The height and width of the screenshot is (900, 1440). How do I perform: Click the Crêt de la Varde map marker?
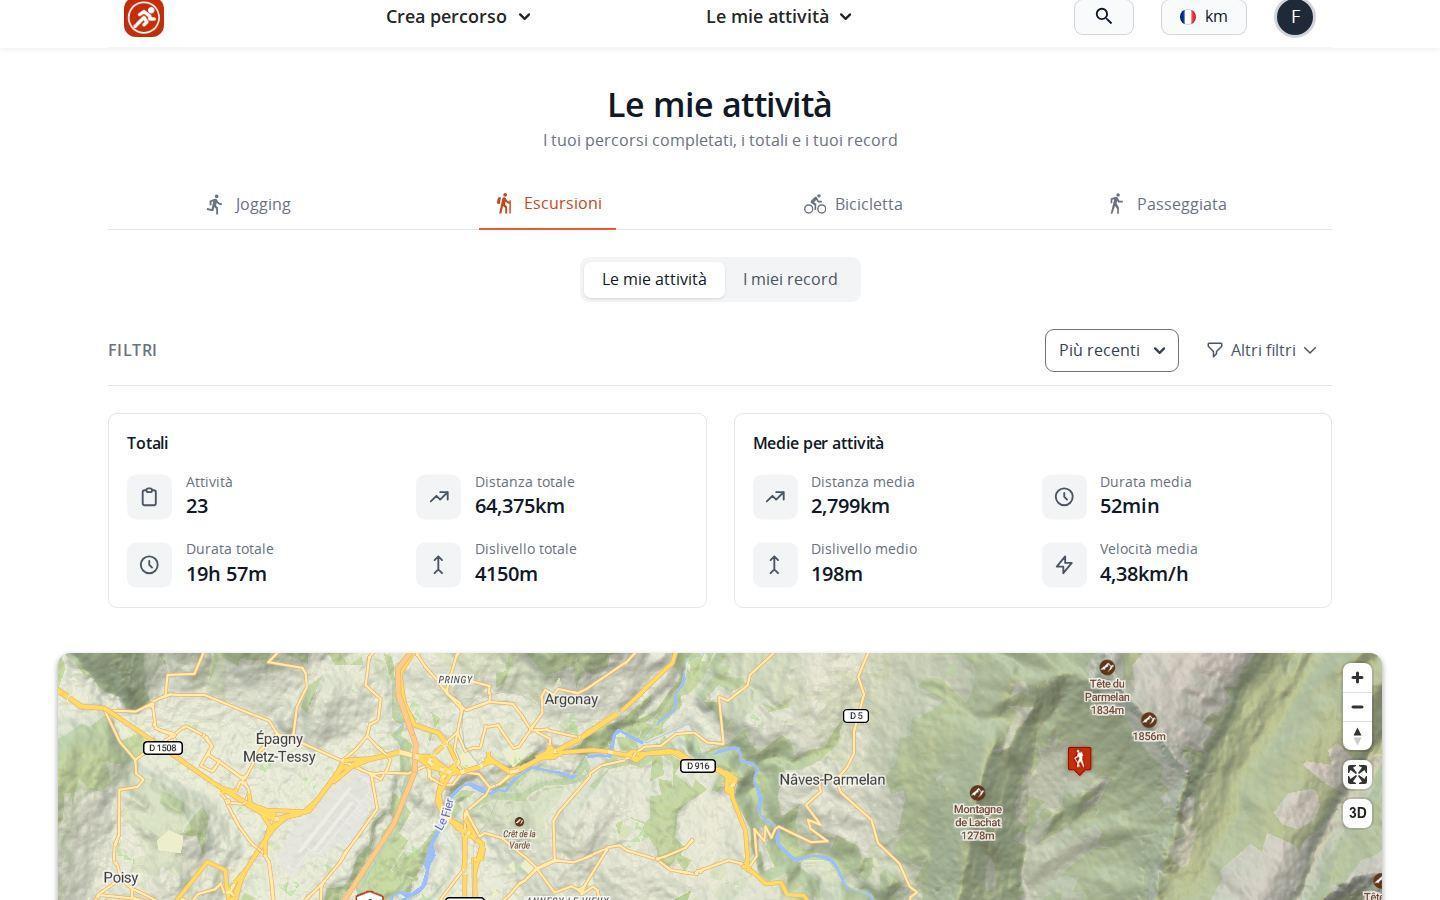(519, 822)
